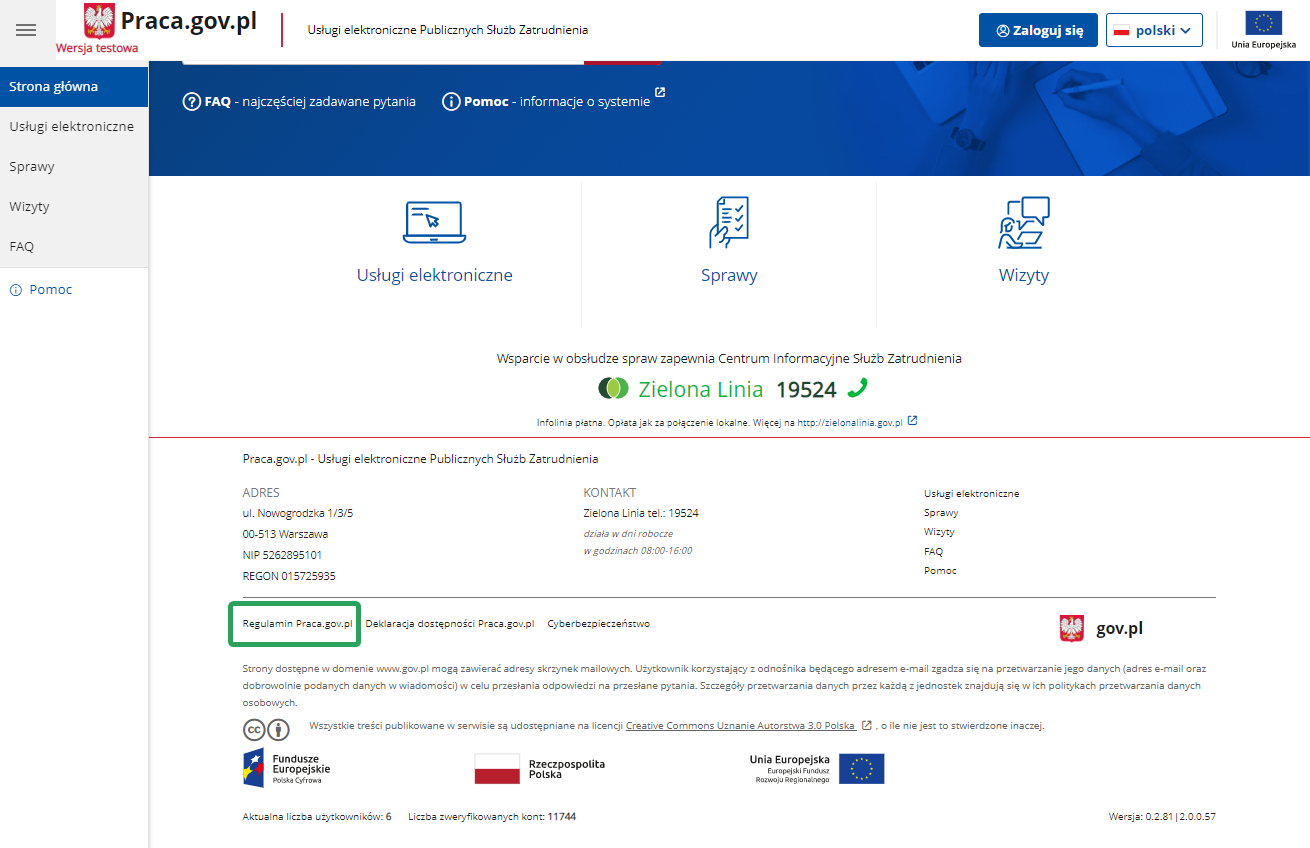1310x848 pixels.
Task: Click the address ul. Nowogrodzka 1/3/5
Action: [298, 513]
